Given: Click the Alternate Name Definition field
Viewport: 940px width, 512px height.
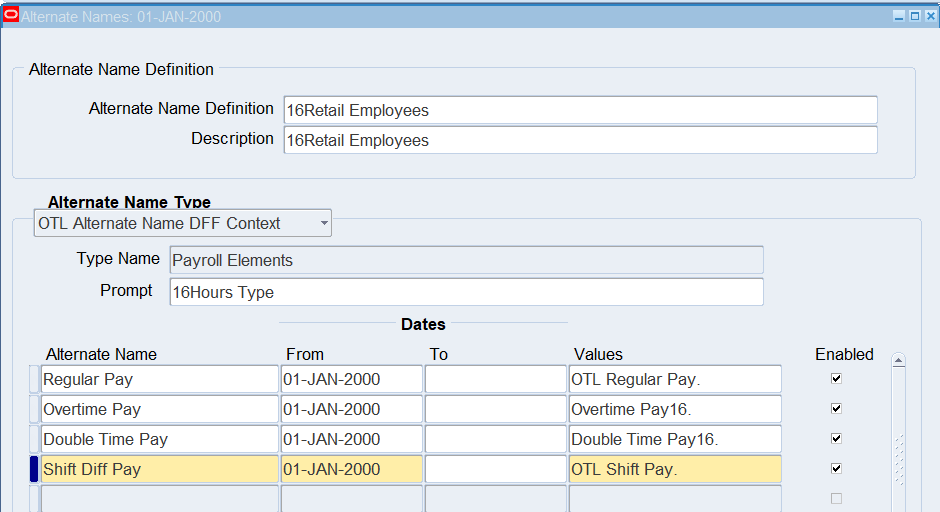Looking at the screenshot, I should (x=580, y=110).
